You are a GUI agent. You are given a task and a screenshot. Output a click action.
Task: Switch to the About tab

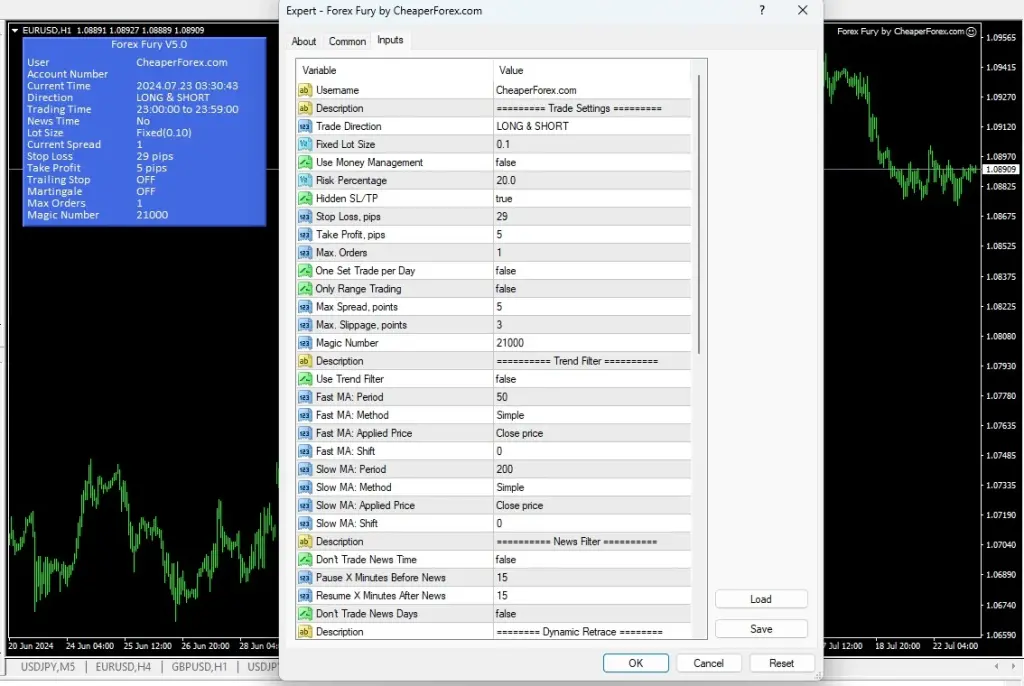[304, 41]
